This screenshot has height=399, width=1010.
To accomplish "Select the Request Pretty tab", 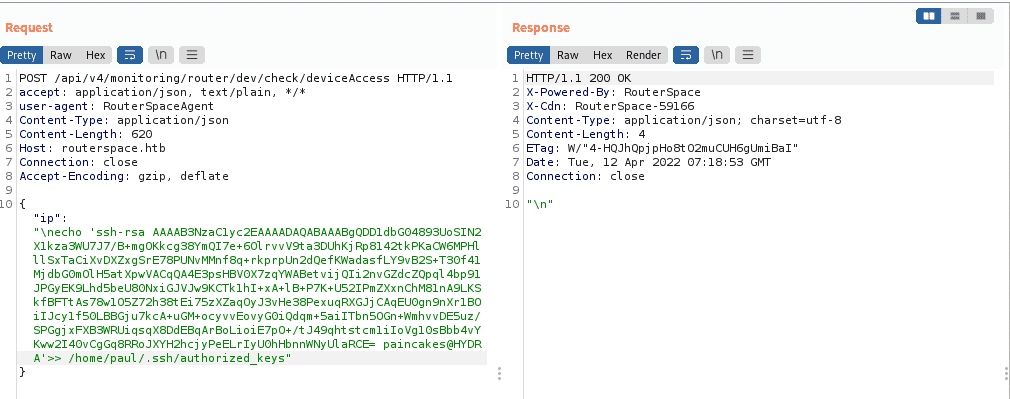I will (22, 55).
